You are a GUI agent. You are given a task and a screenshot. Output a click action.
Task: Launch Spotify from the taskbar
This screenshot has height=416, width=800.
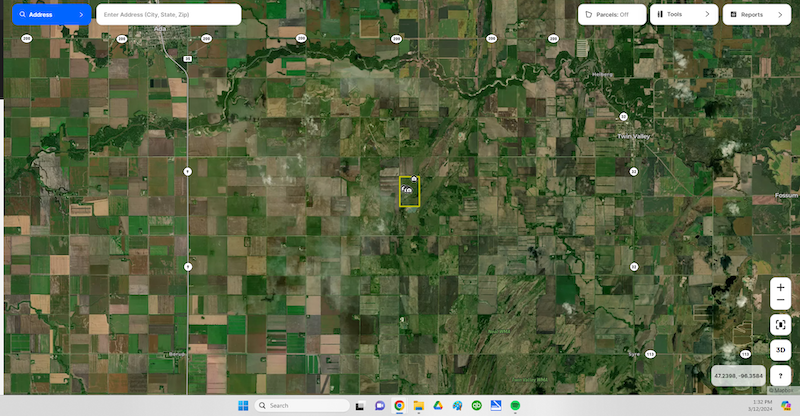coord(515,405)
